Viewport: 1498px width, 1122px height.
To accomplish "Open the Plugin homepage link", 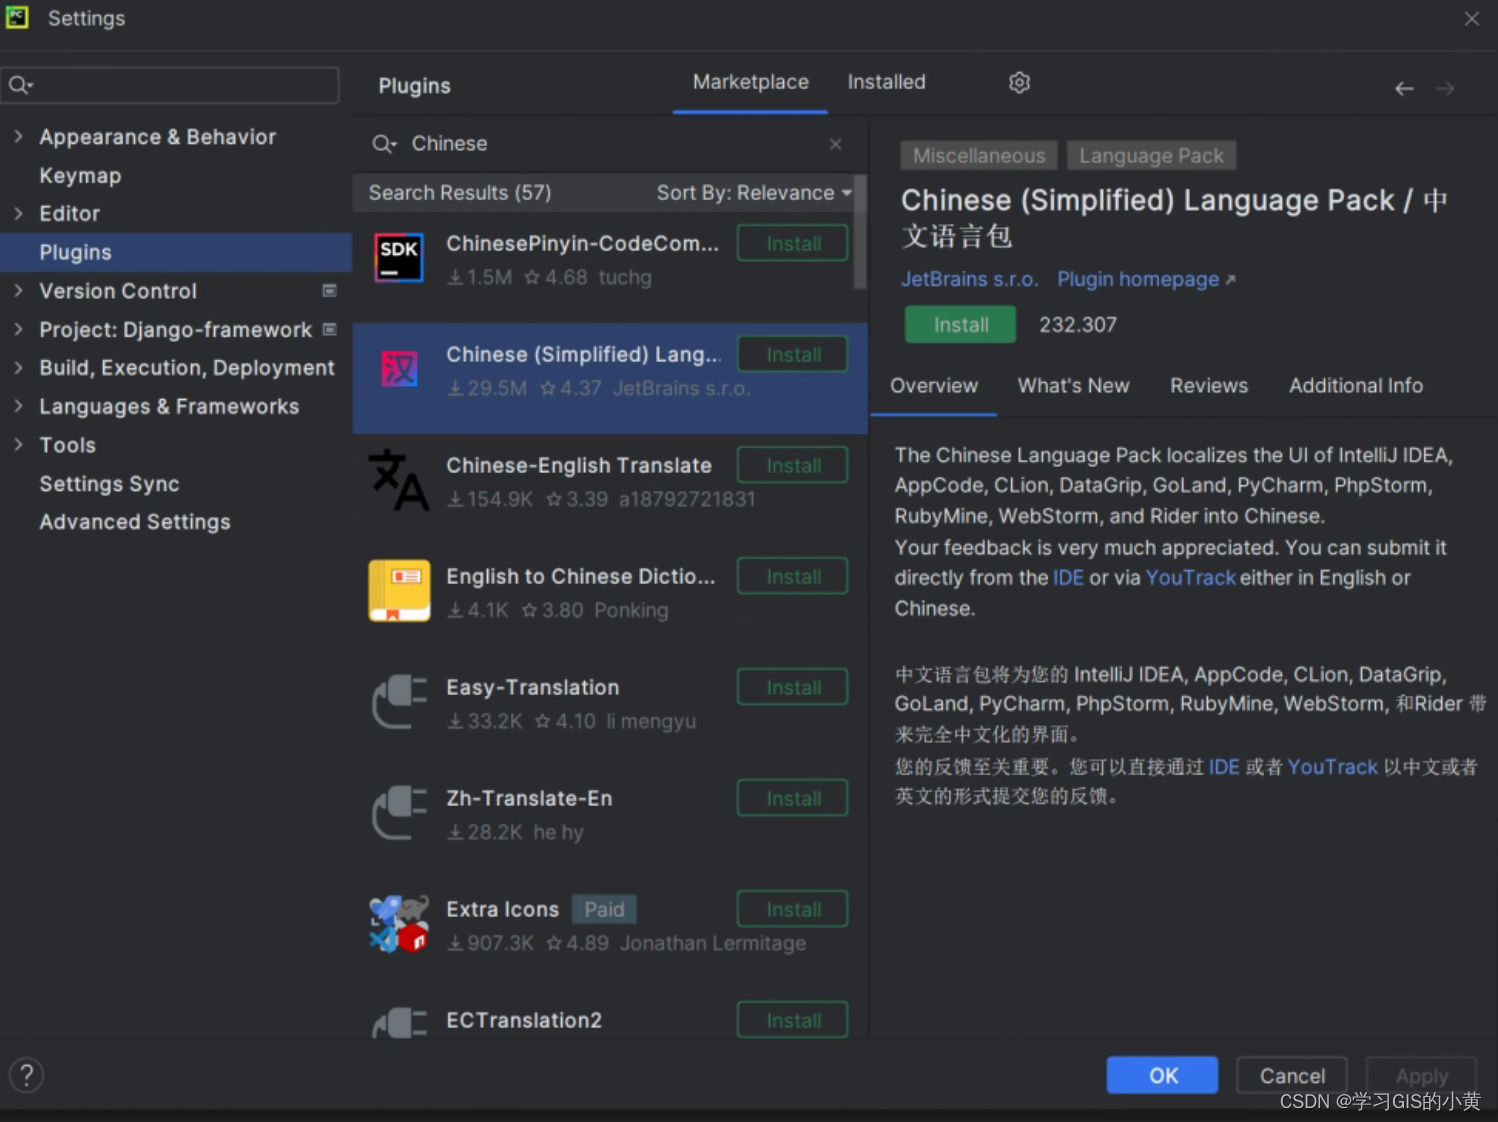I will coord(1146,279).
